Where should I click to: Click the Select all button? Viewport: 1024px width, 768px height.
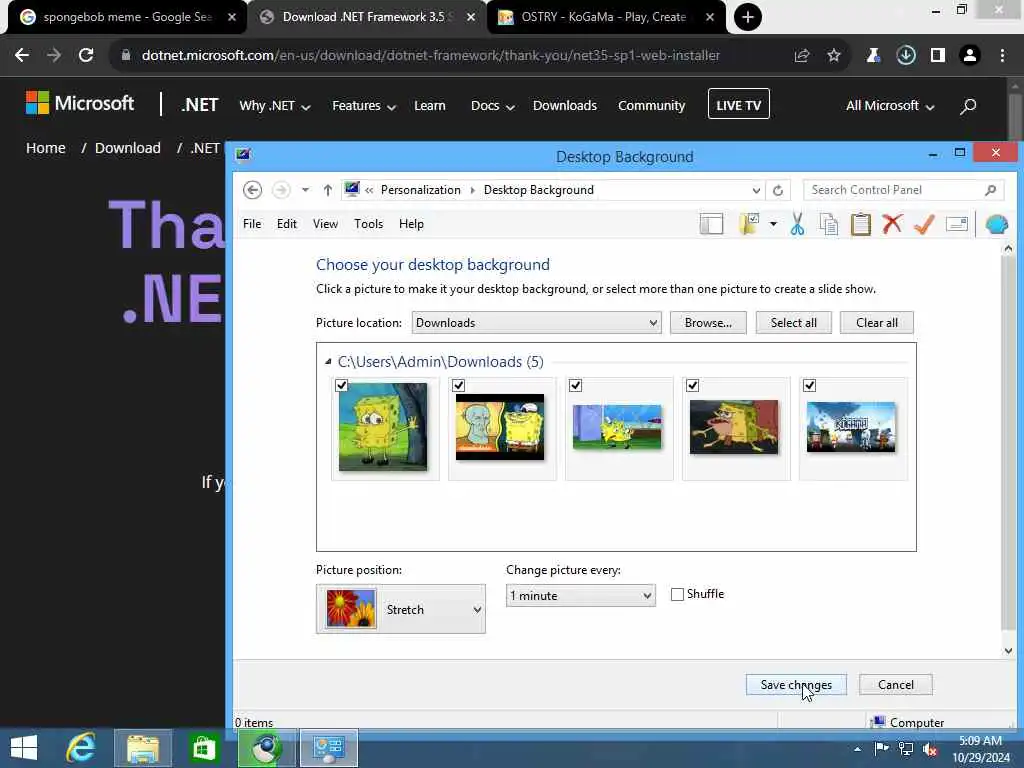click(793, 323)
